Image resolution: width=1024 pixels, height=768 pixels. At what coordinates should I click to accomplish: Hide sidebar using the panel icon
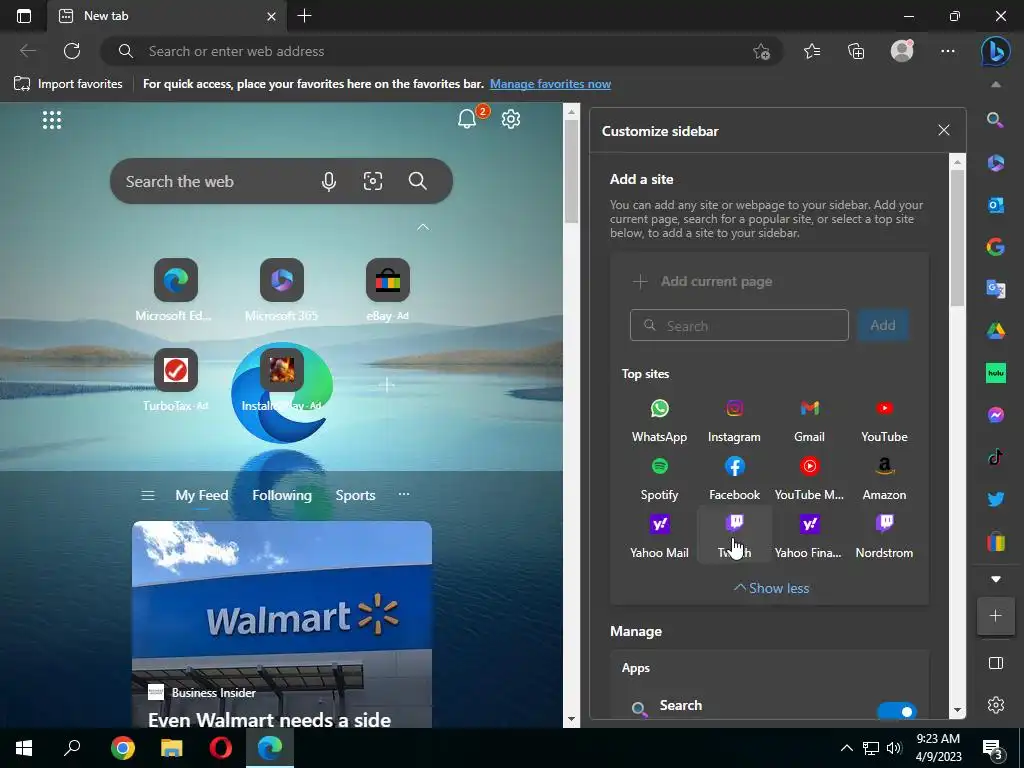point(995,664)
